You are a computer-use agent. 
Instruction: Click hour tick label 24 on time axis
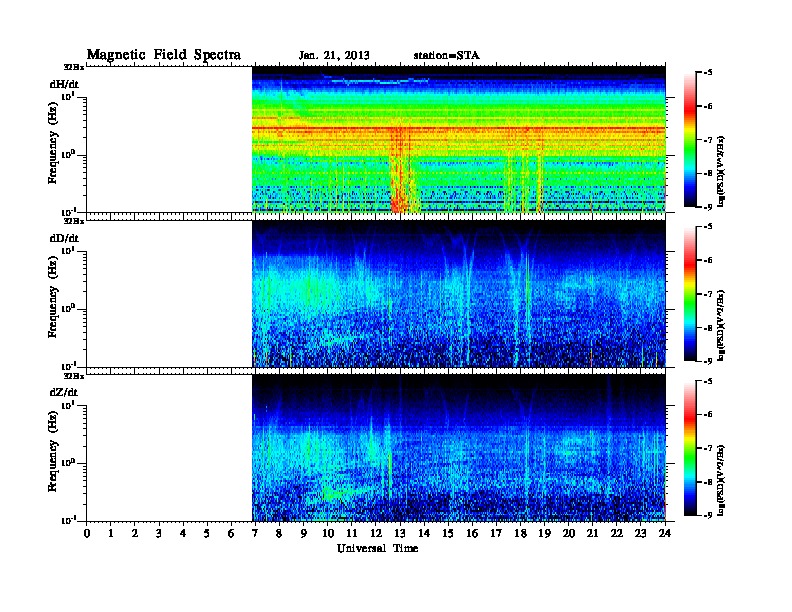tap(665, 533)
